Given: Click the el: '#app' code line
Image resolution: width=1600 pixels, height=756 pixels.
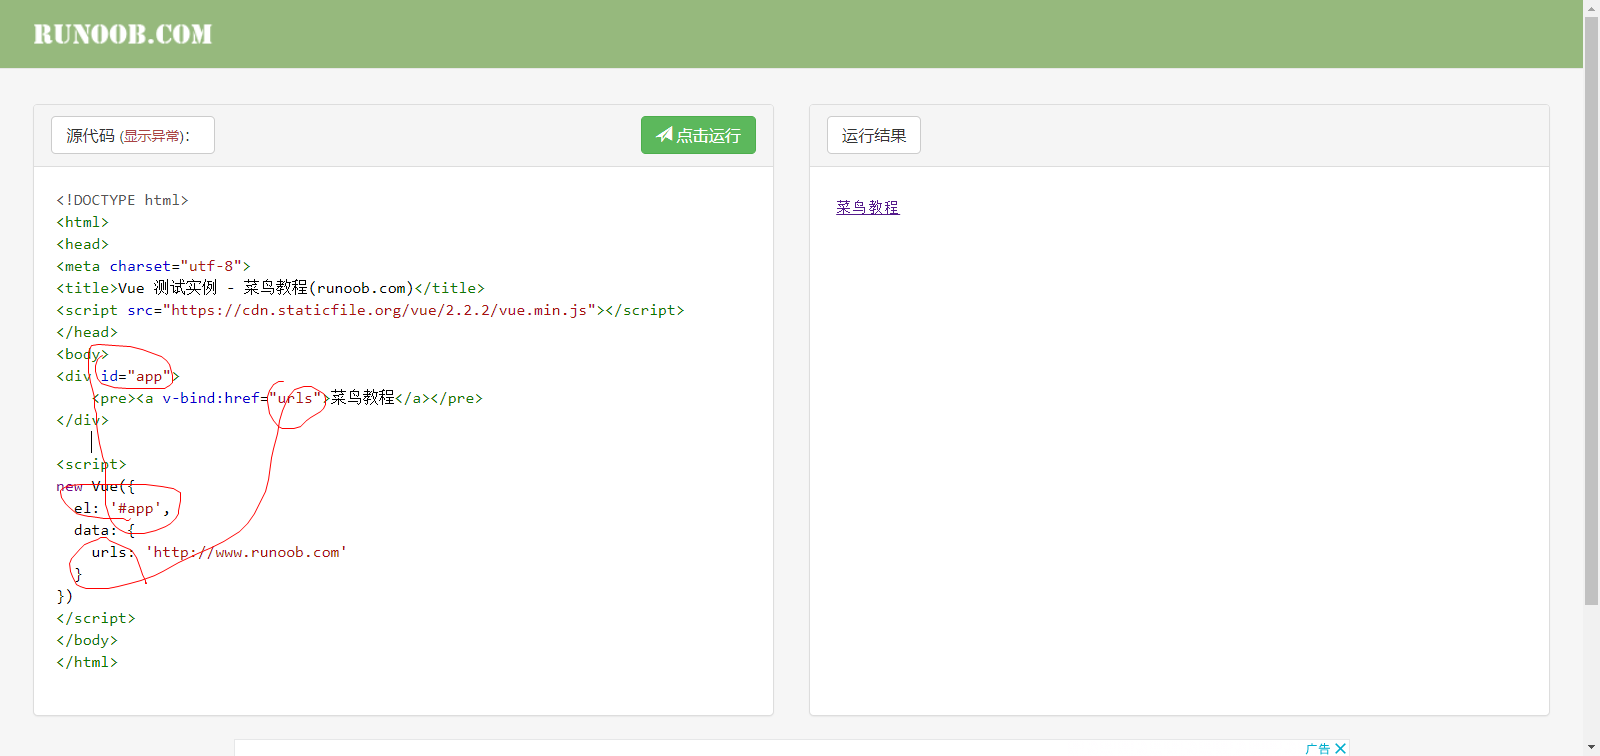Looking at the screenshot, I should click(x=121, y=508).
